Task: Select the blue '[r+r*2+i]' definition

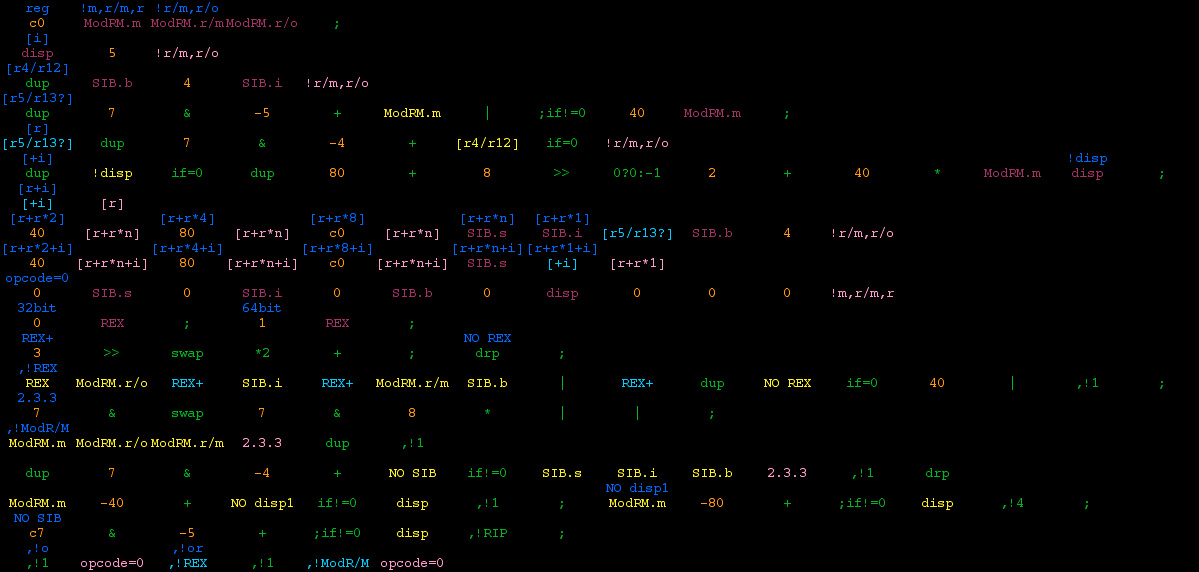Action: (37, 249)
